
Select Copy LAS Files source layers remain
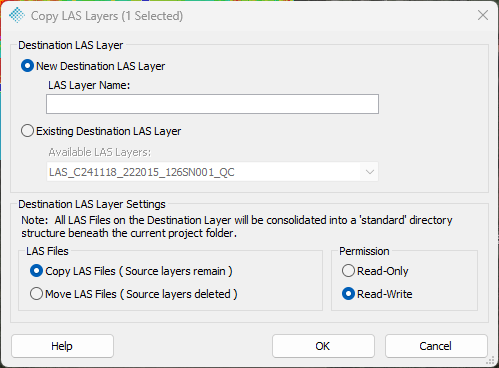coord(36,271)
